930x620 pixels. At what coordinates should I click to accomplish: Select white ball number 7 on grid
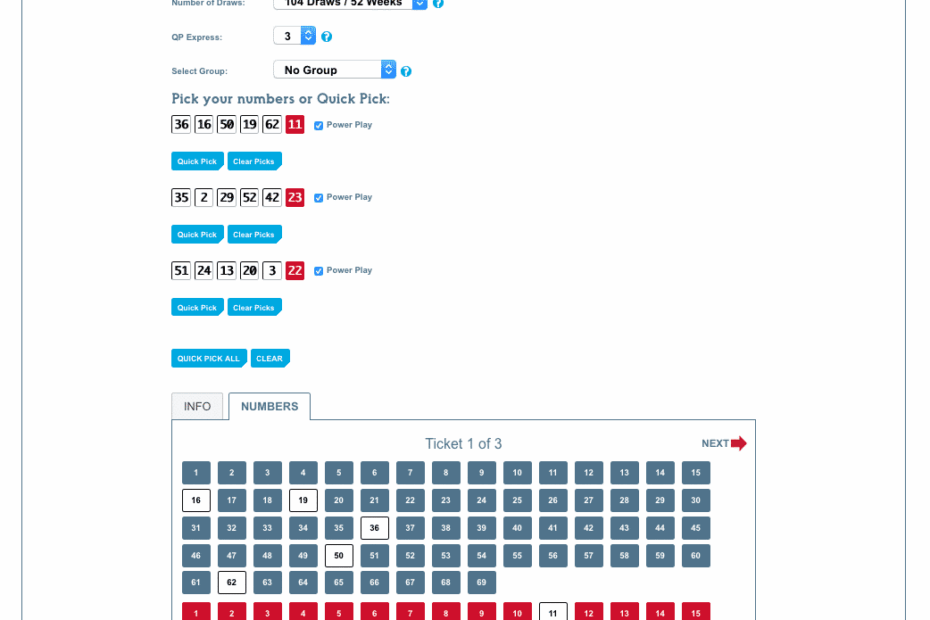410,473
